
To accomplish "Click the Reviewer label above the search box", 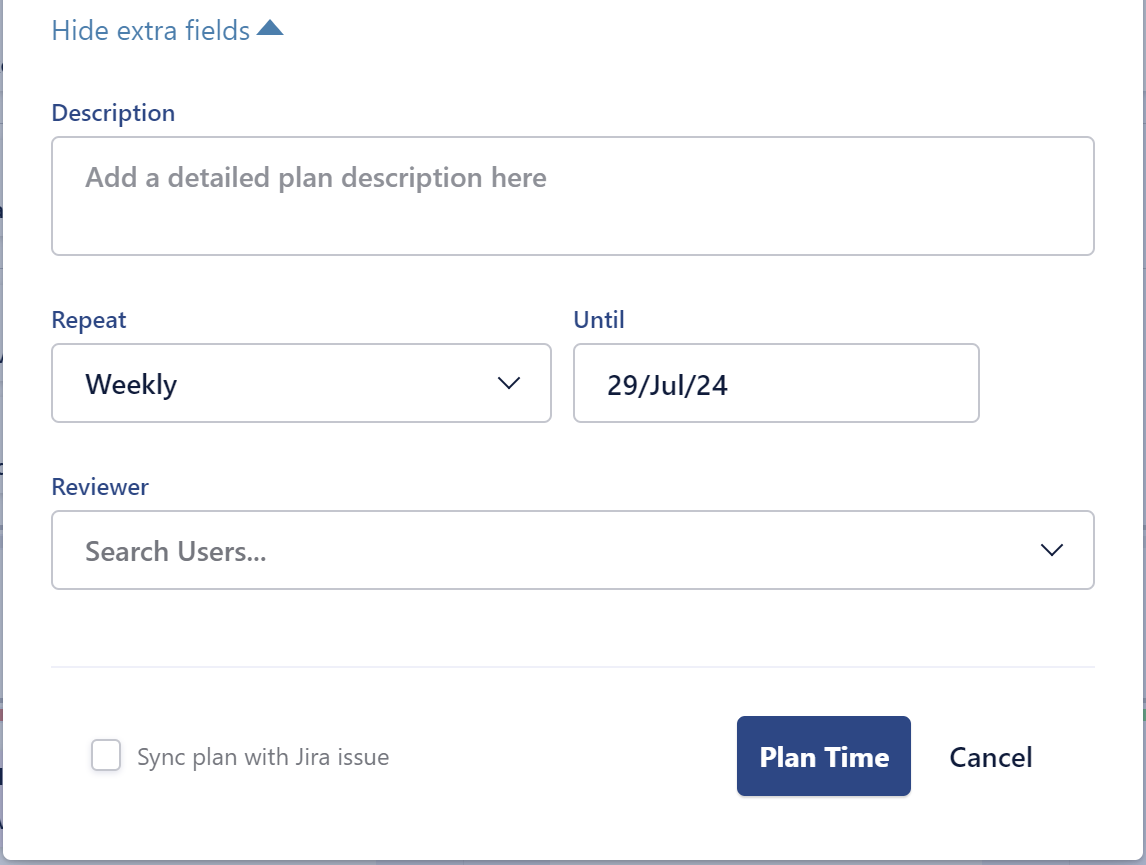I will [100, 486].
